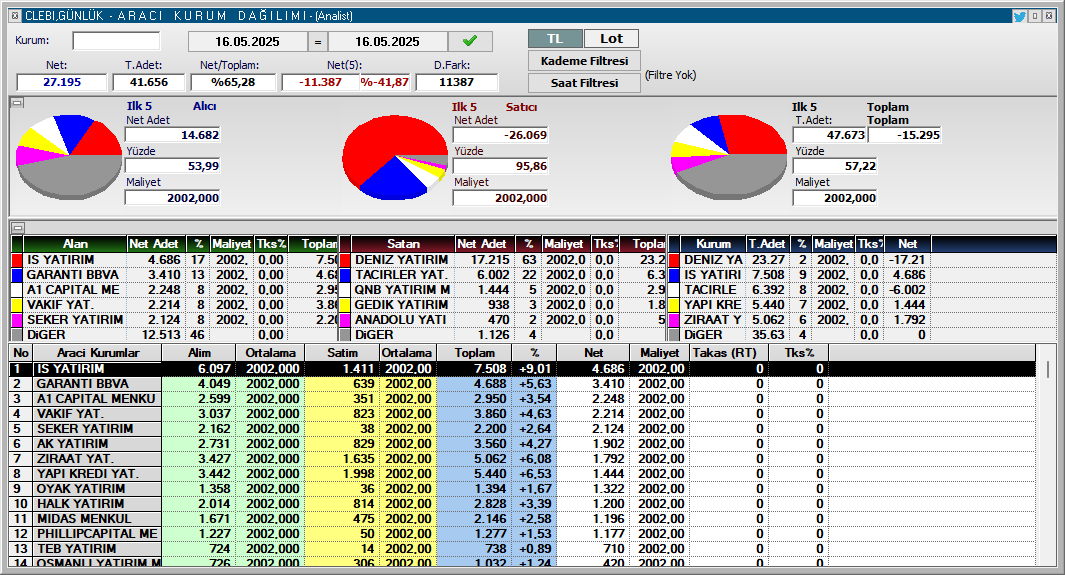Click the Alıcı buyers pie chart
This screenshot has width=1065, height=575.
click(69, 157)
